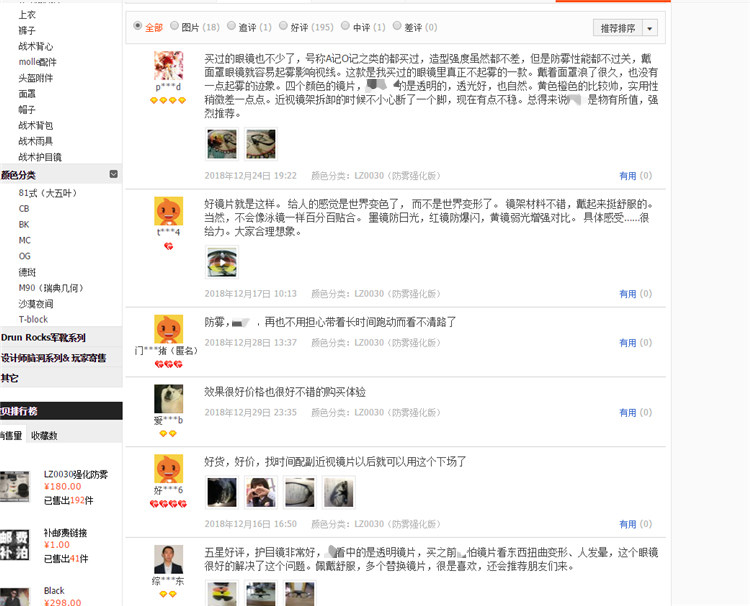This screenshot has width=750, height=606.
Task: Open 补邮费链接 product link
Action: (x=65, y=533)
